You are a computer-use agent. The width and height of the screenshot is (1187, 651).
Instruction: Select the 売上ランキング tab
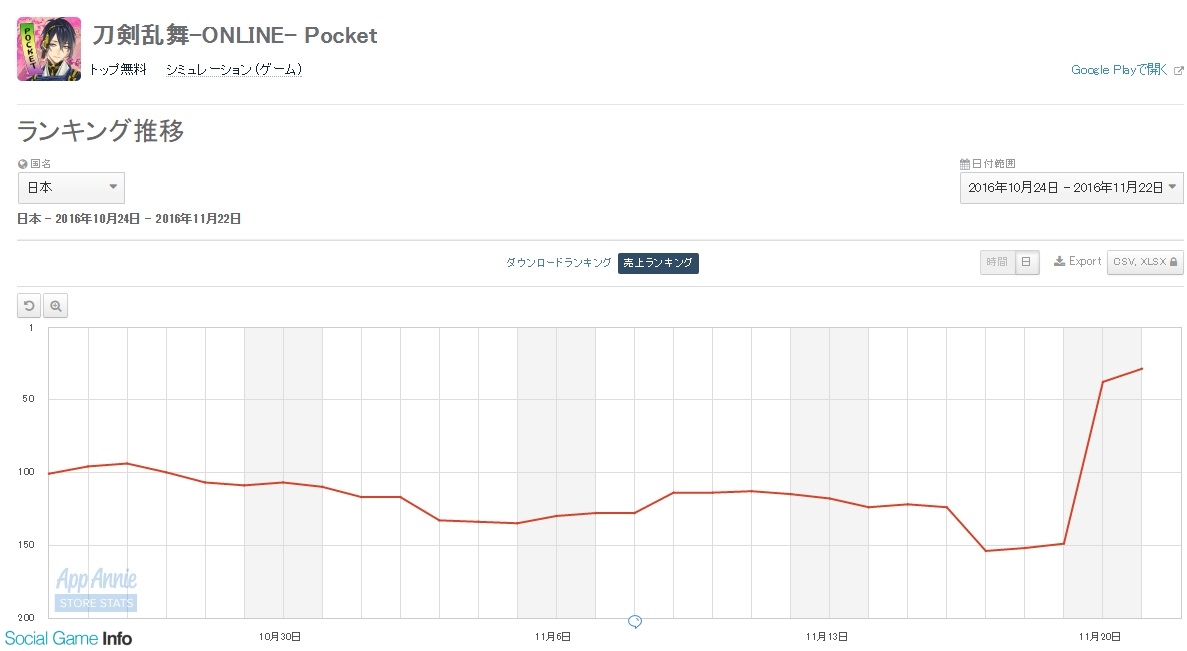[x=658, y=263]
